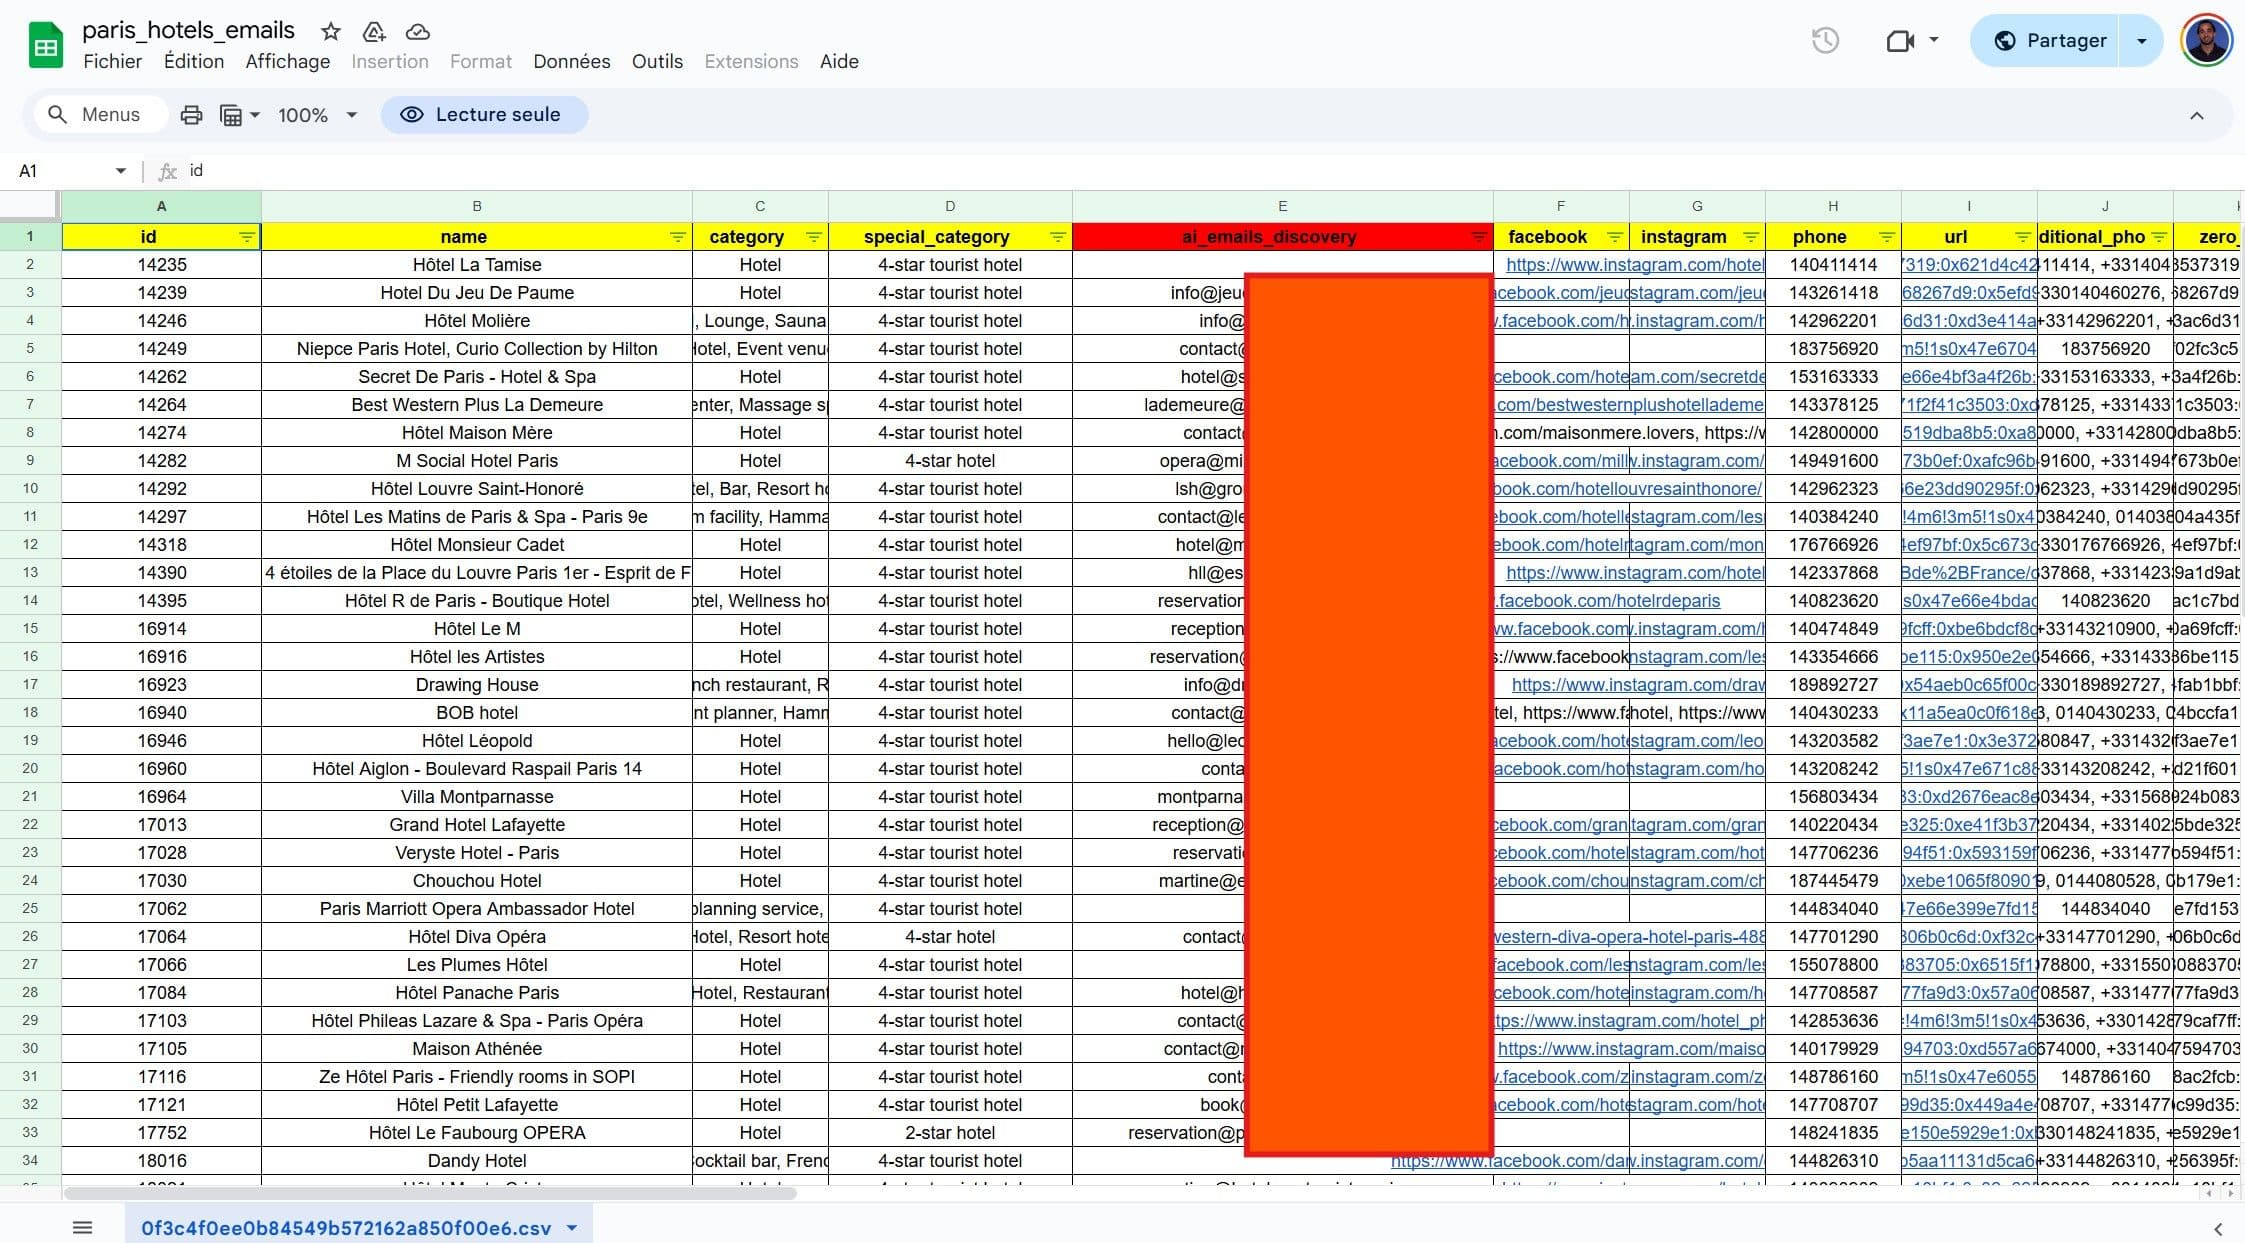Select the cell Dandy Hotel
The height and width of the screenshot is (1243, 2245).
[x=477, y=1161]
